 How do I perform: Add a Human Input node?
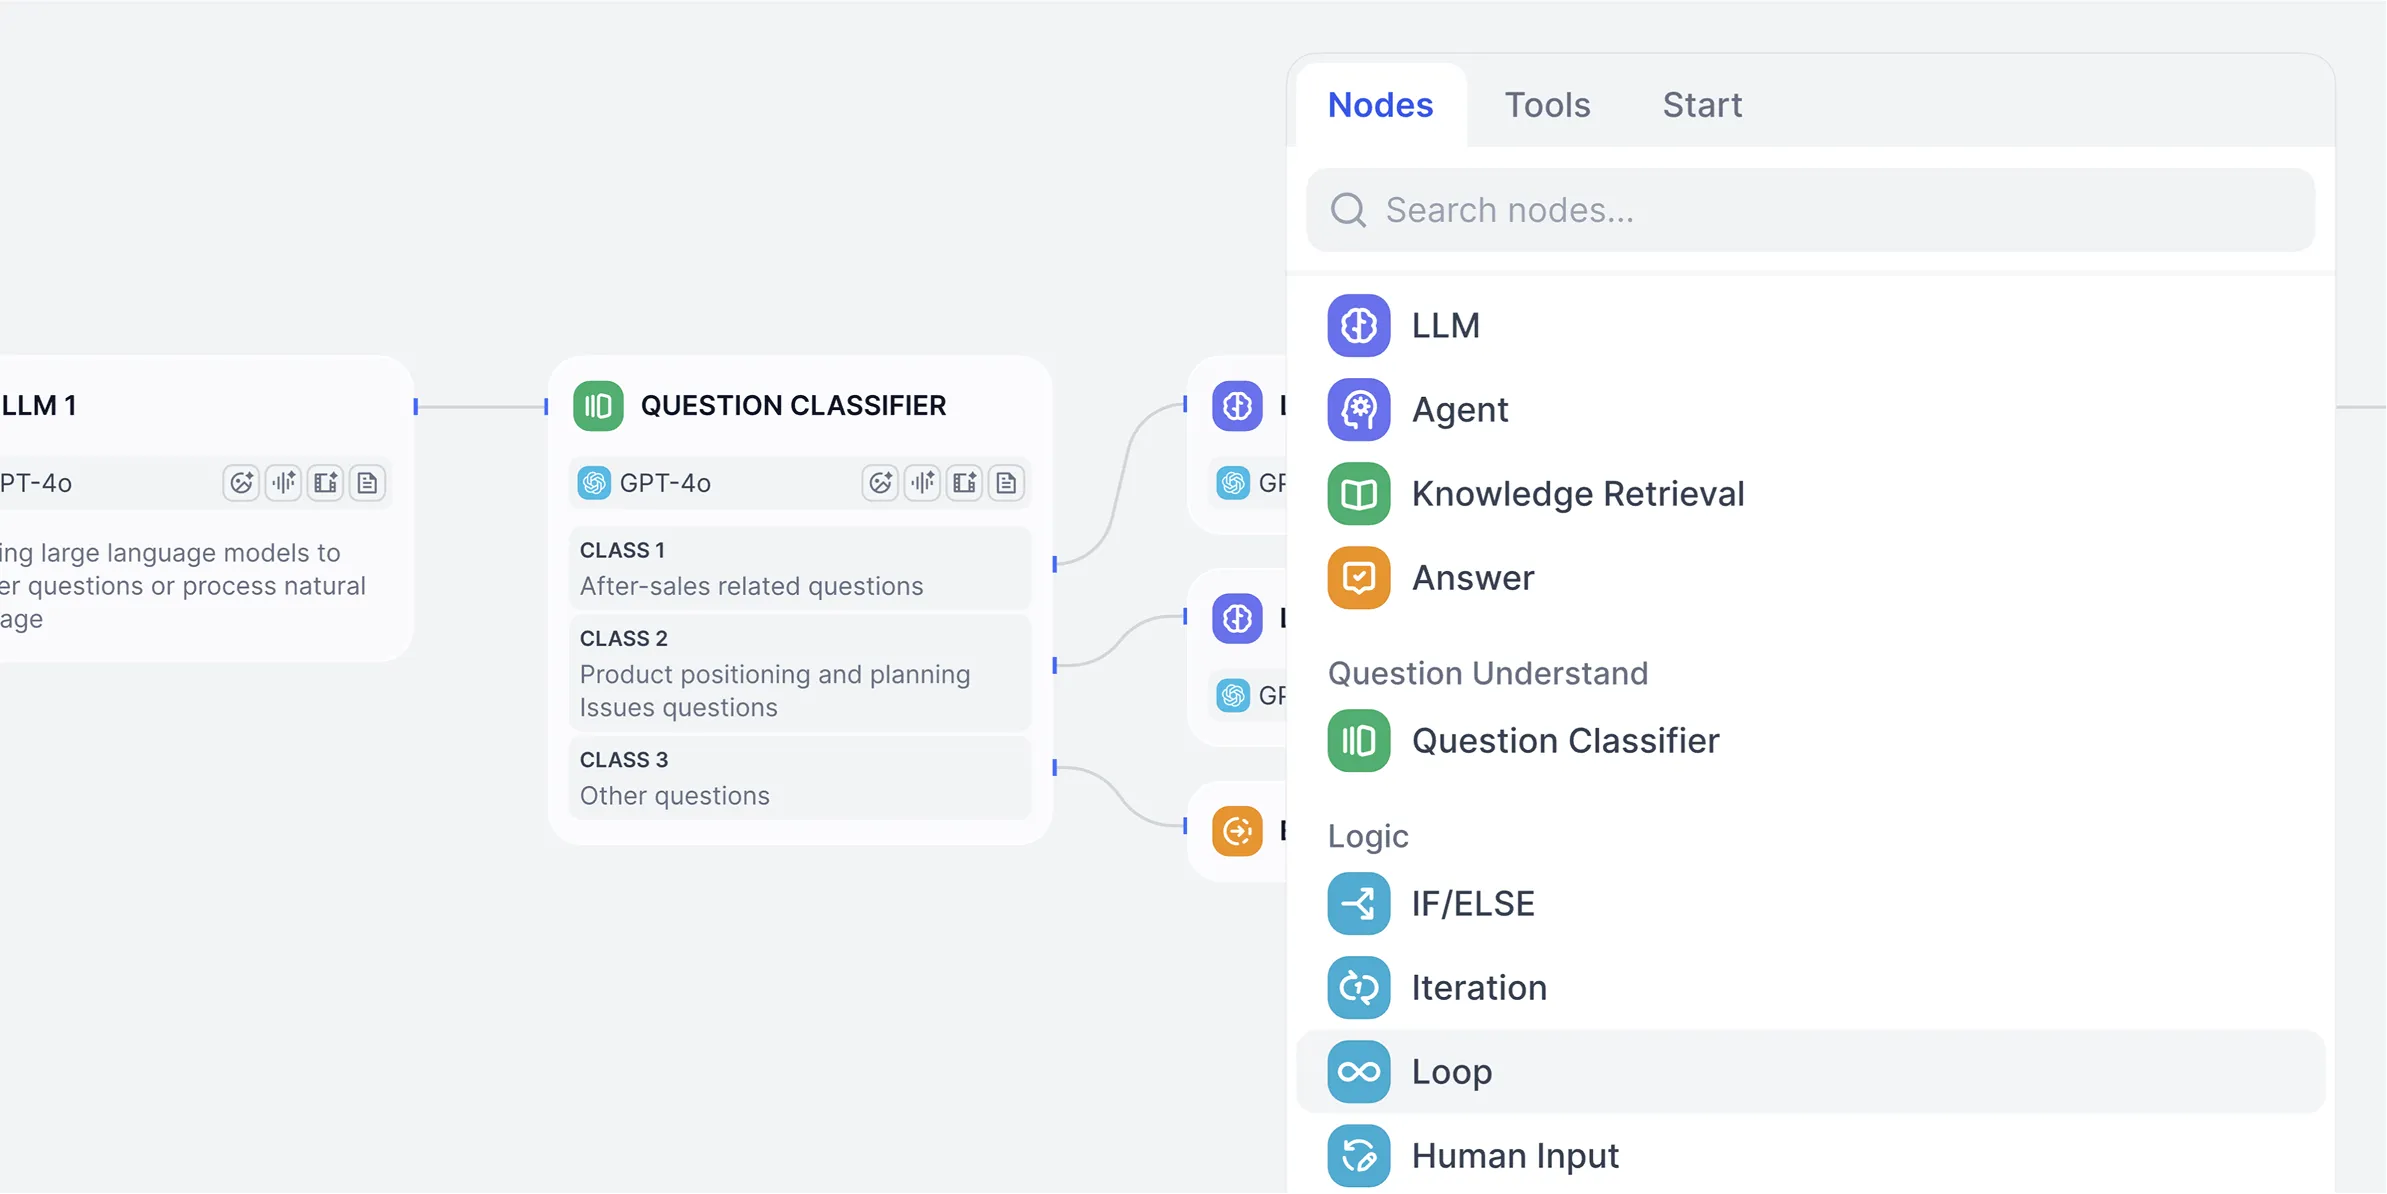click(1810, 1155)
